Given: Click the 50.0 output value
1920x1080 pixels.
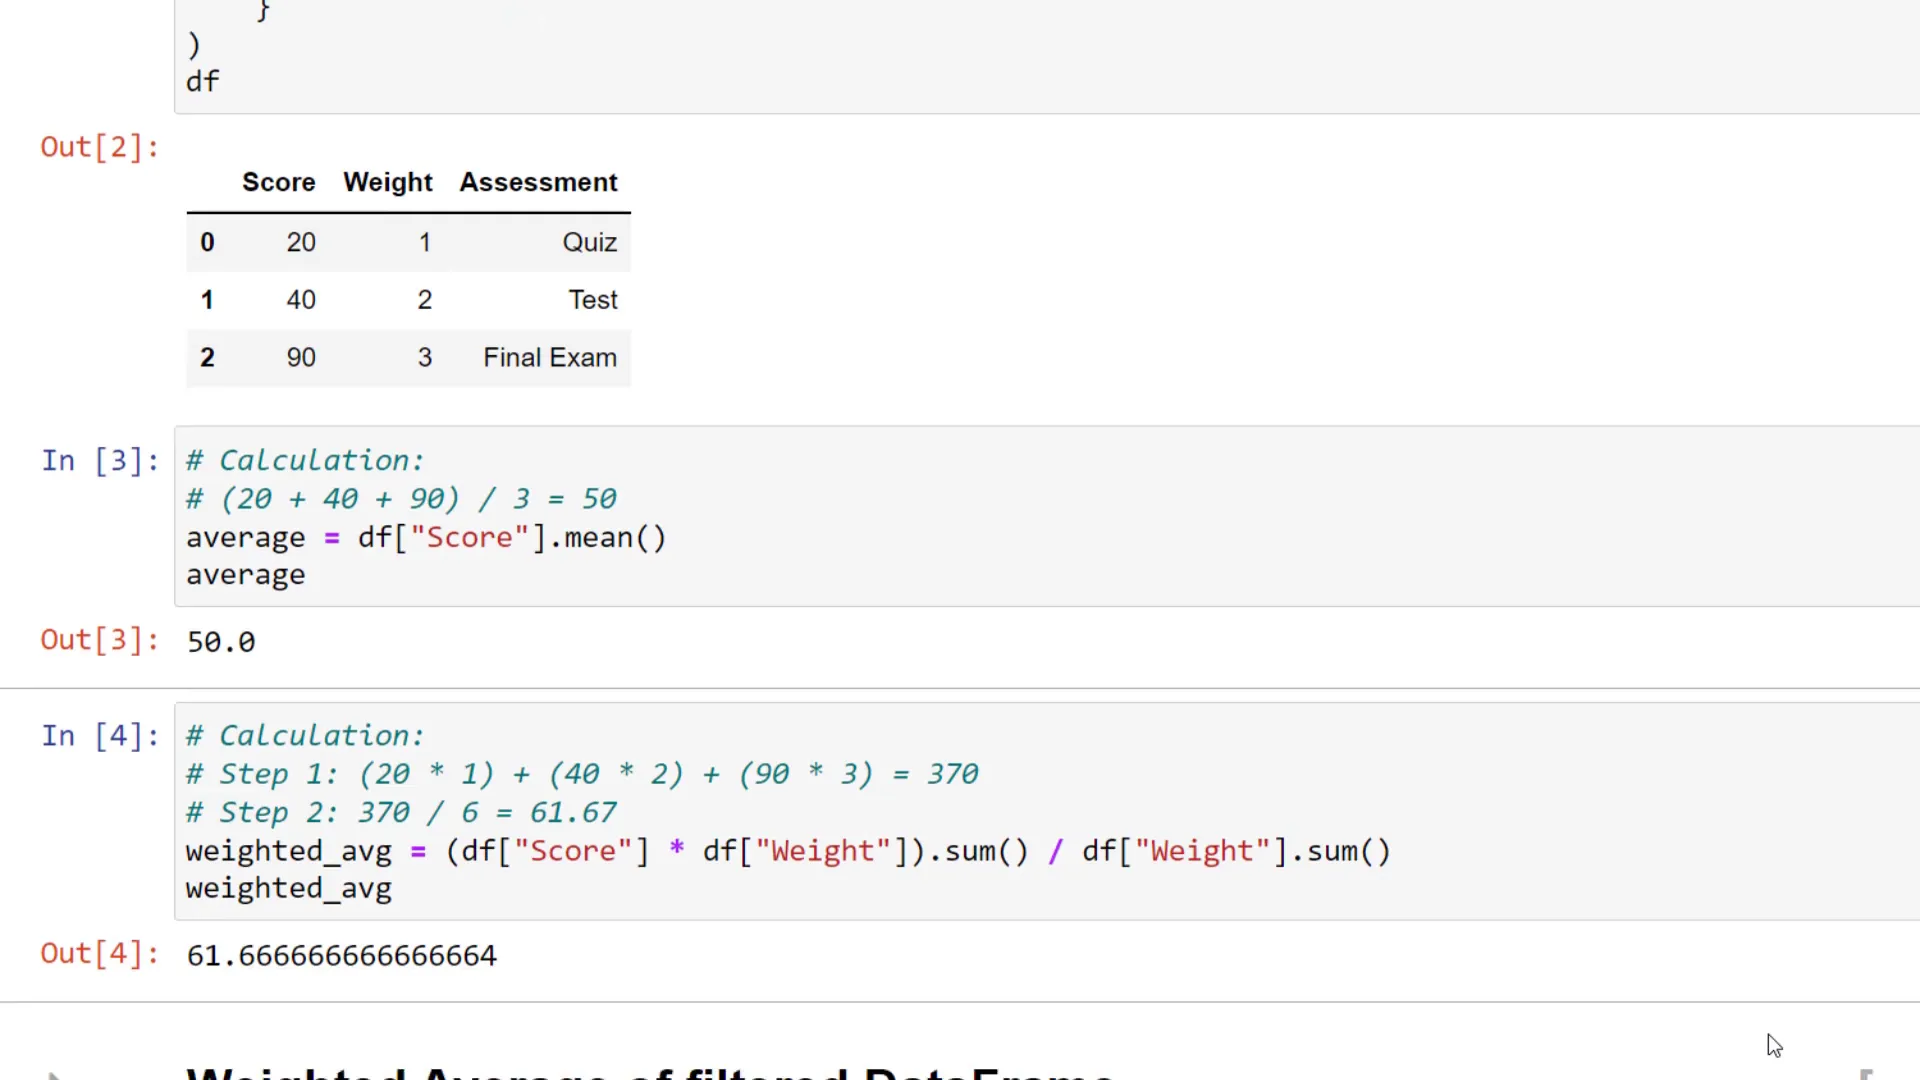Looking at the screenshot, I should pos(220,641).
